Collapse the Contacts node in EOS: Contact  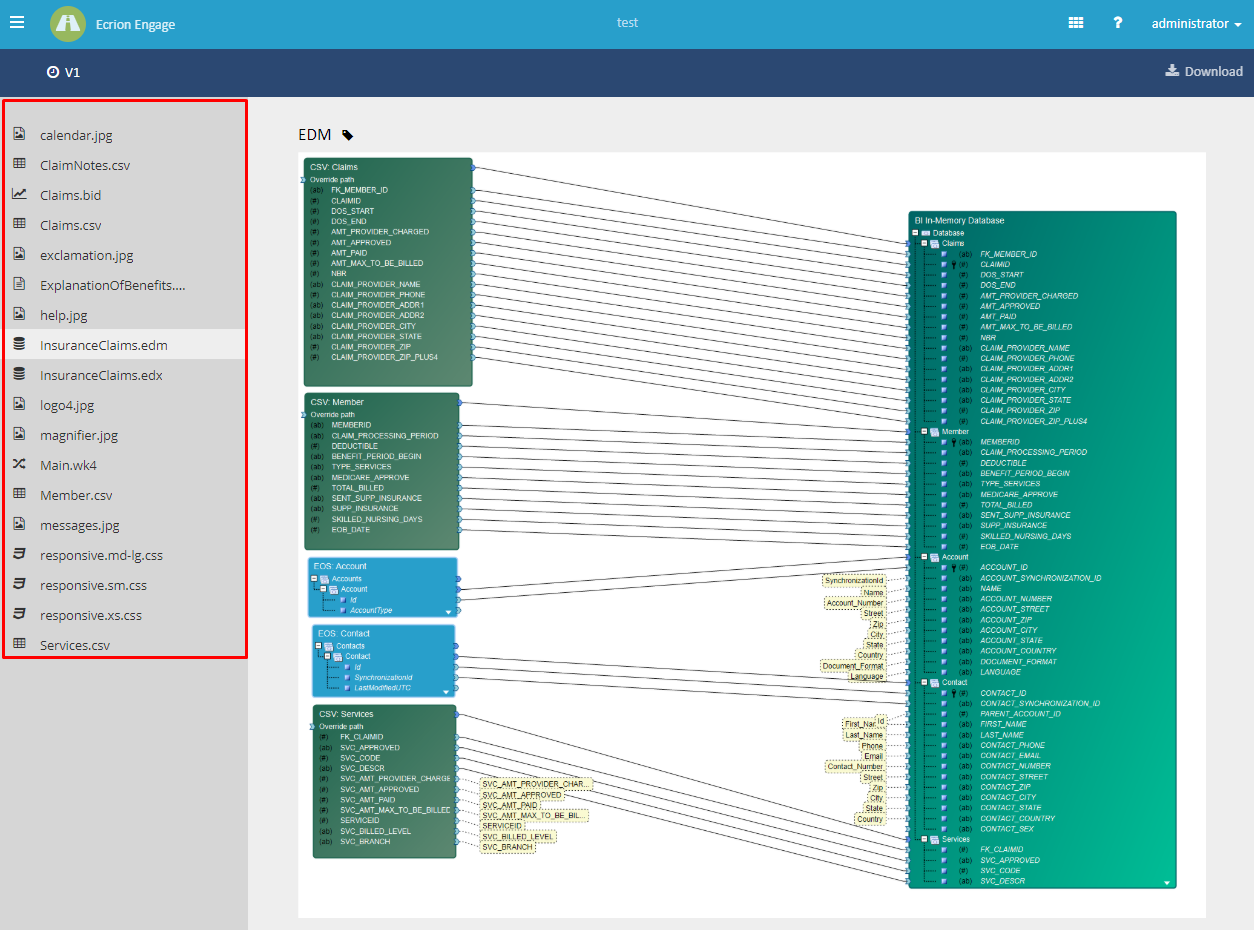319,646
